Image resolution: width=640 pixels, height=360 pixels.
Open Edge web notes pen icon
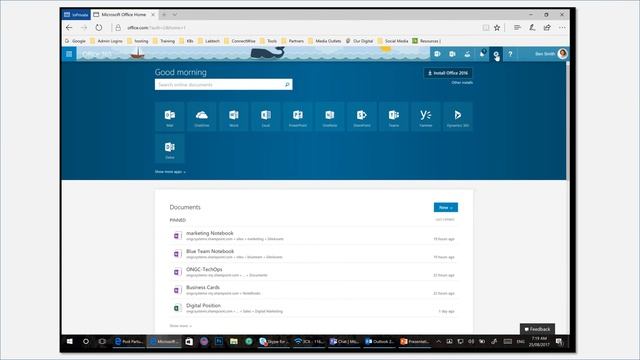point(532,27)
